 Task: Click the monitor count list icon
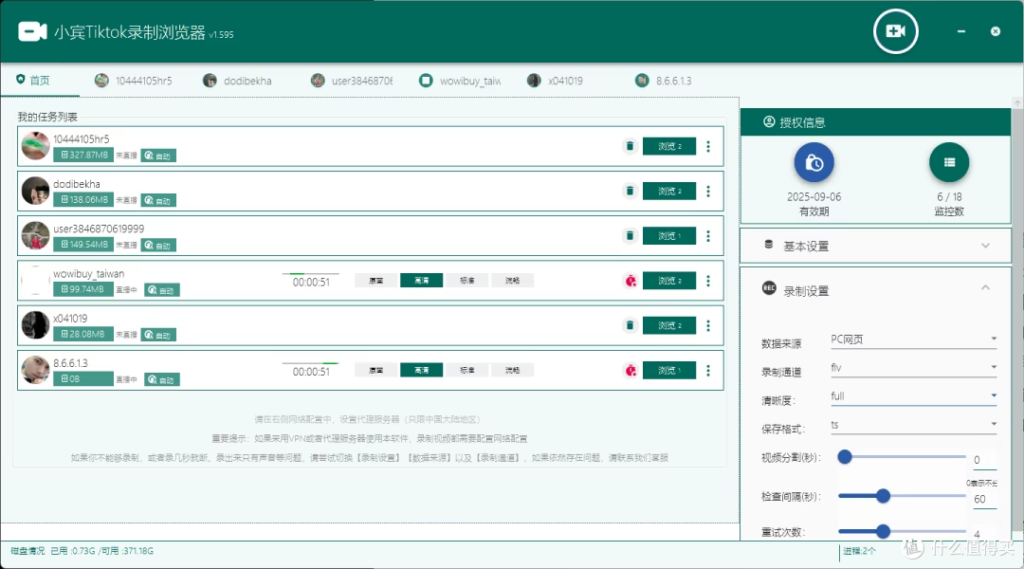pos(949,163)
